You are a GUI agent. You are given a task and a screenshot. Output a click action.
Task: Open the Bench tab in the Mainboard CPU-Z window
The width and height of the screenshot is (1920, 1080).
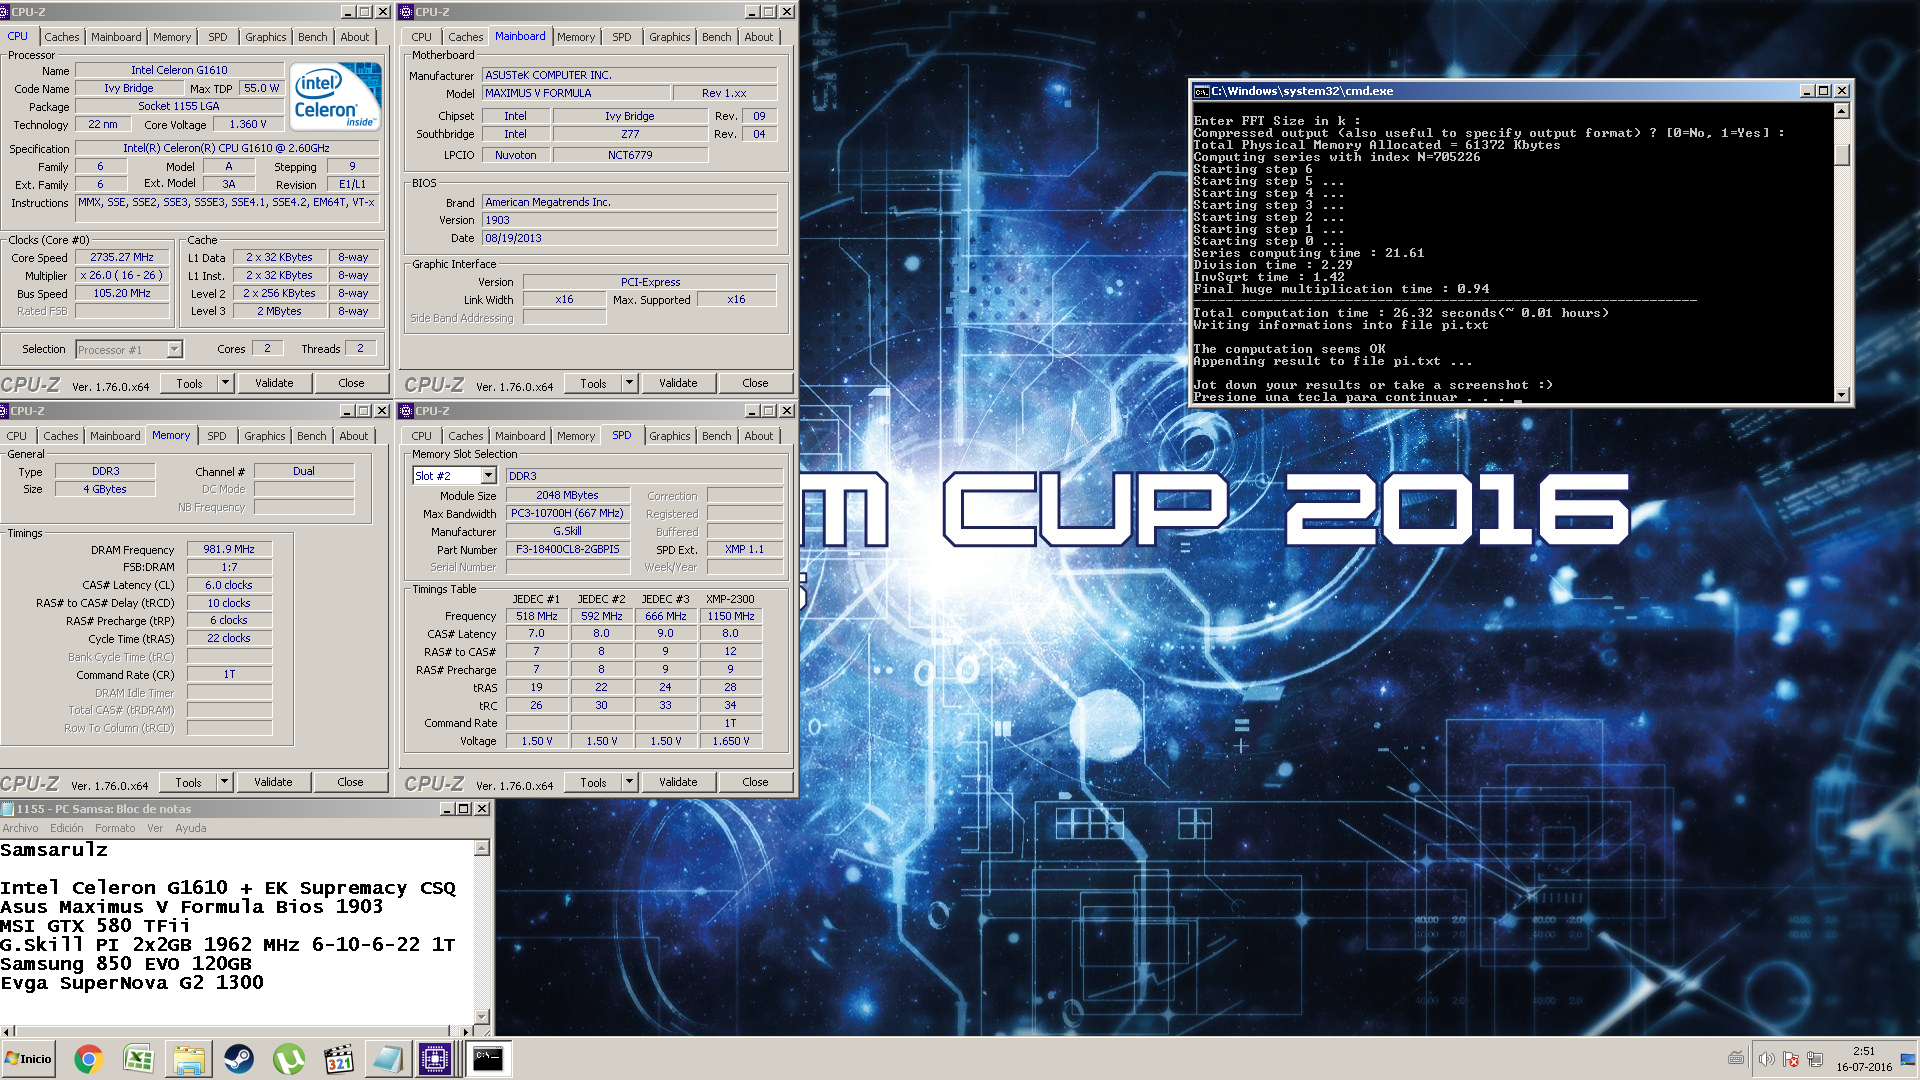point(716,37)
